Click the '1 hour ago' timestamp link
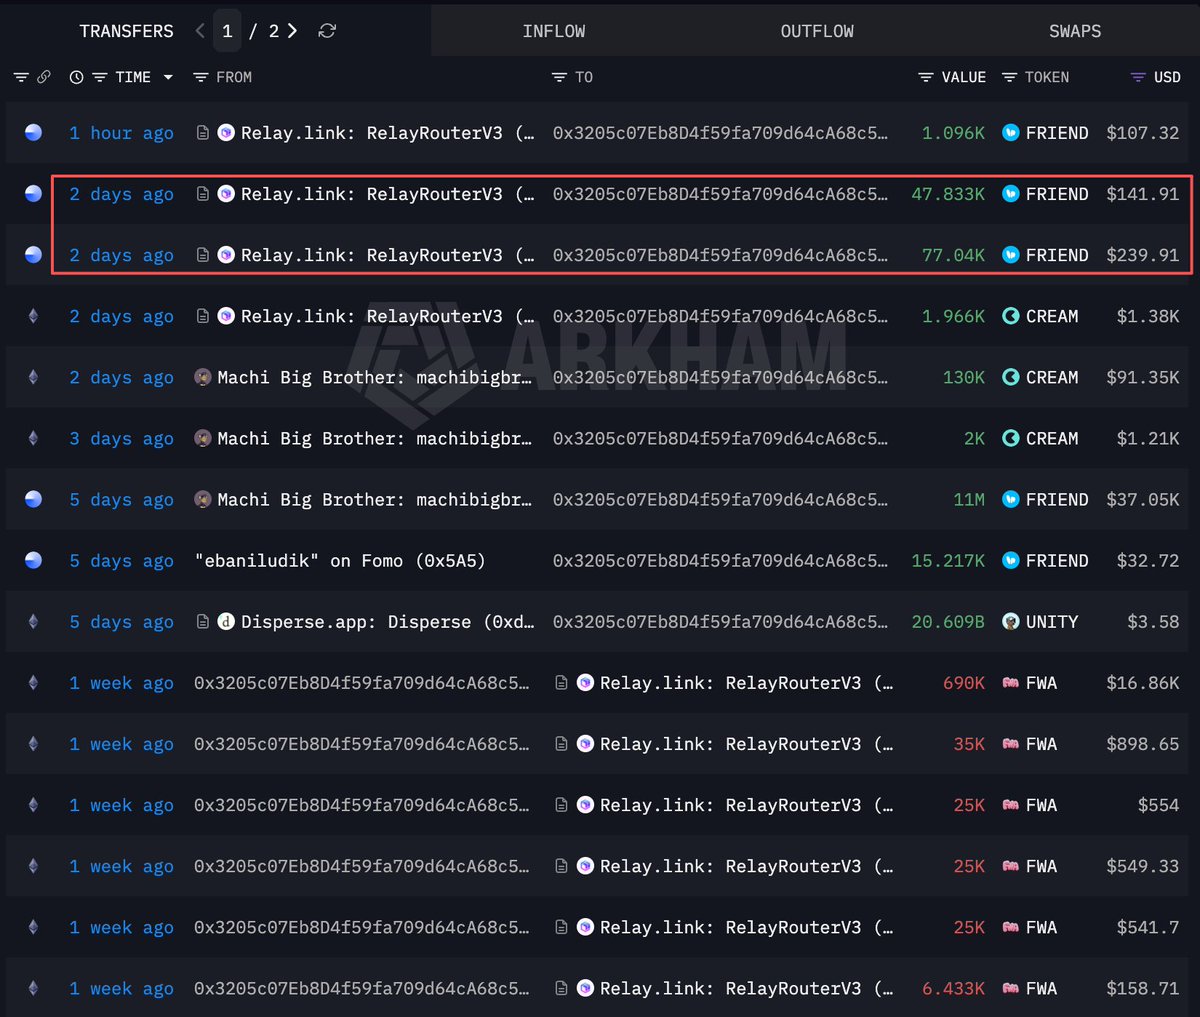Image resolution: width=1200 pixels, height=1017 pixels. click(121, 133)
